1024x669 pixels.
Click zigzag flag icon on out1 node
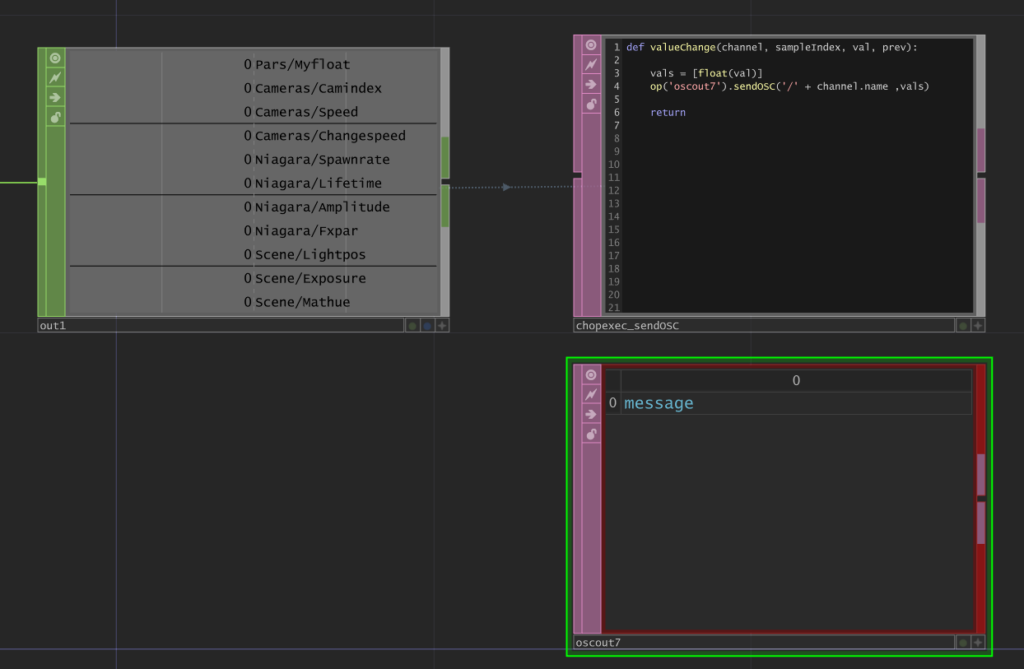pos(55,77)
